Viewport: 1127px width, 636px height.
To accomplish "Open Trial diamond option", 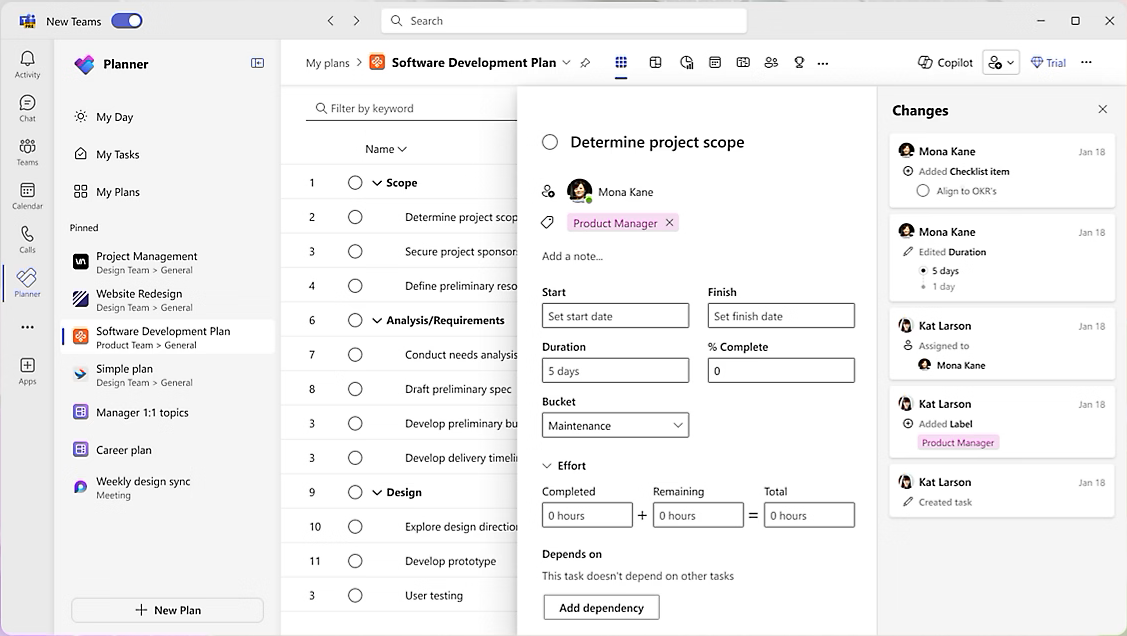I will coord(1048,63).
